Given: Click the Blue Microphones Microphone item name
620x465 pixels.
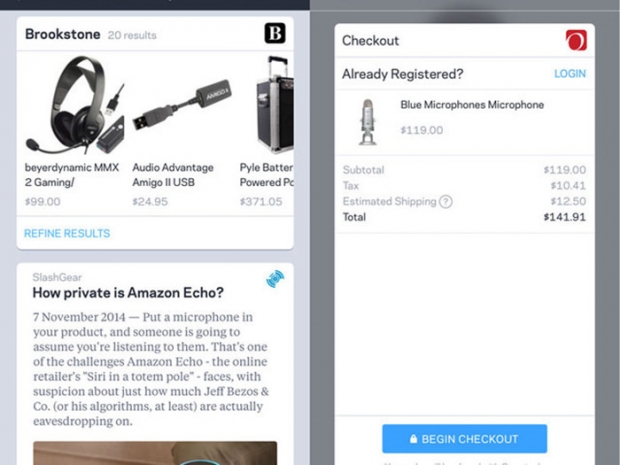Looking at the screenshot, I should [x=472, y=105].
